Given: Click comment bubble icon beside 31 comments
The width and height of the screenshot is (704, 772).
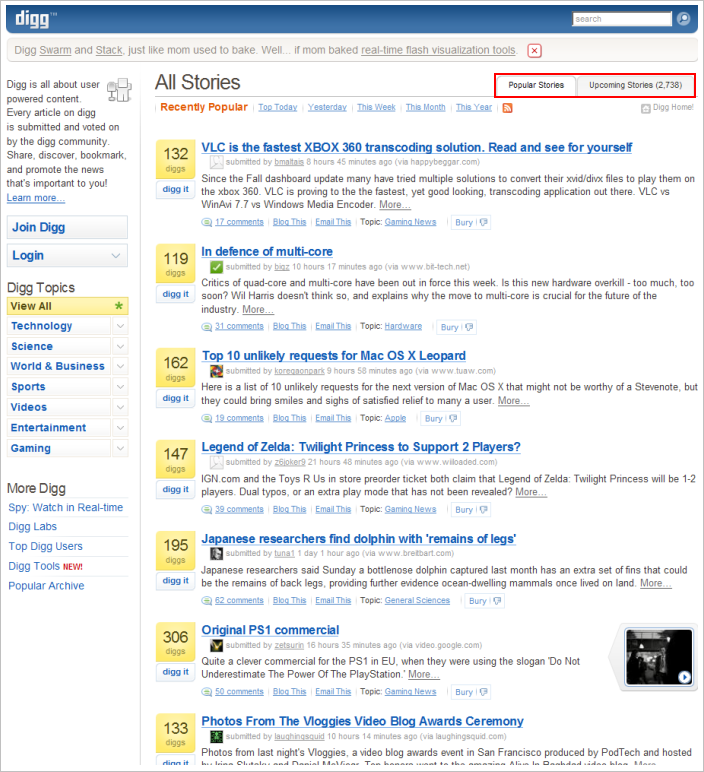Looking at the screenshot, I should point(207,327).
